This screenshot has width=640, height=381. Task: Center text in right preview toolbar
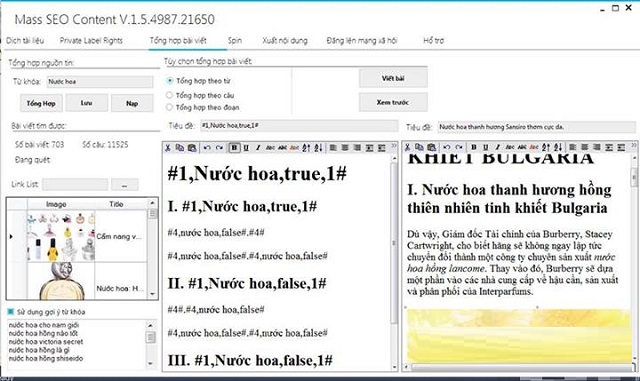tap(585, 147)
